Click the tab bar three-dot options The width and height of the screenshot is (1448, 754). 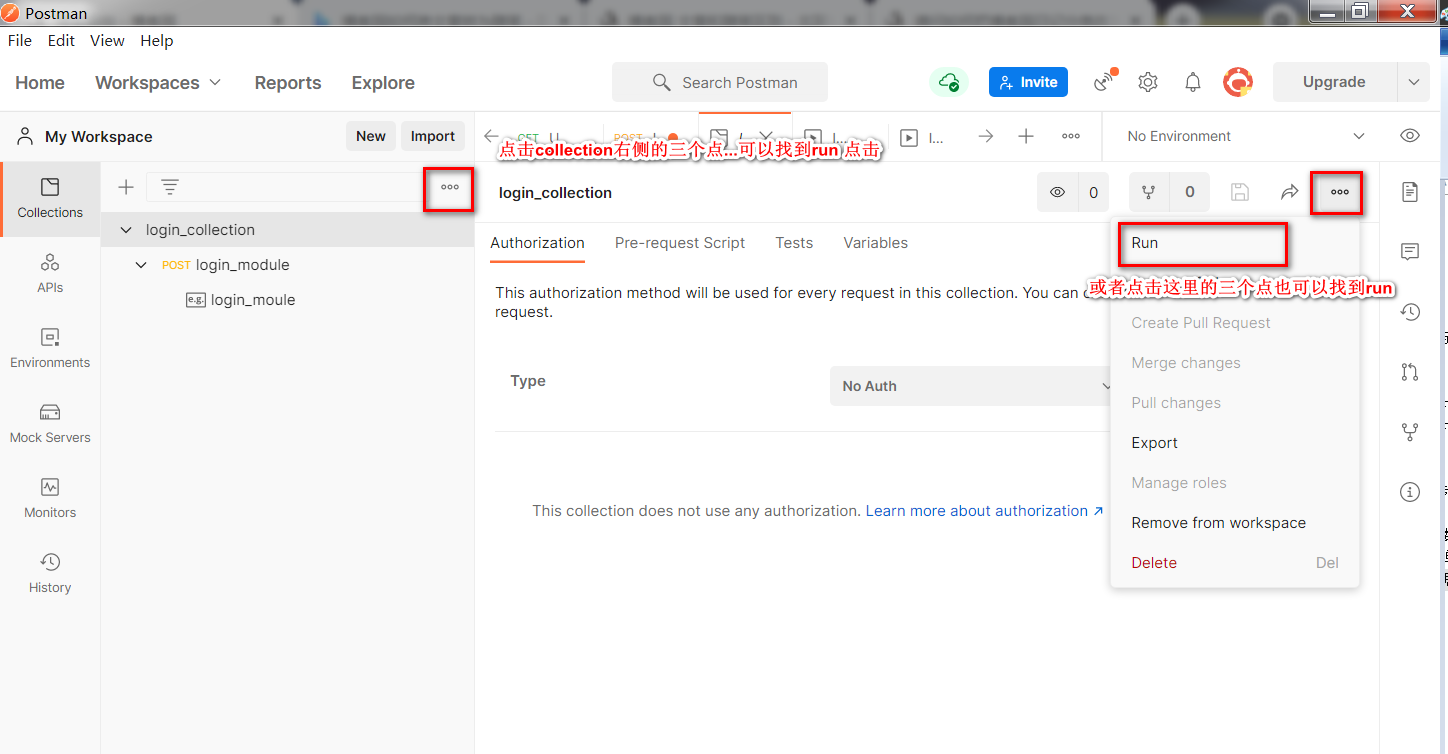1070,136
